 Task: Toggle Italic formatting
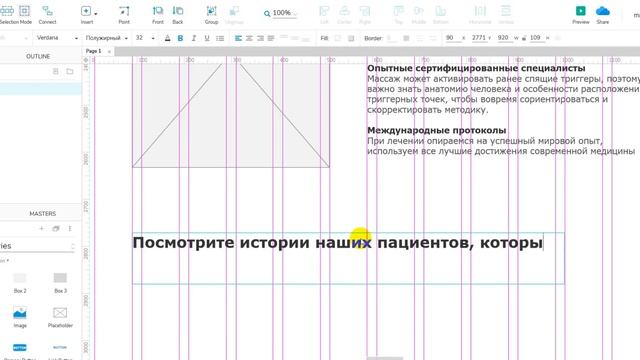[x=194, y=38]
